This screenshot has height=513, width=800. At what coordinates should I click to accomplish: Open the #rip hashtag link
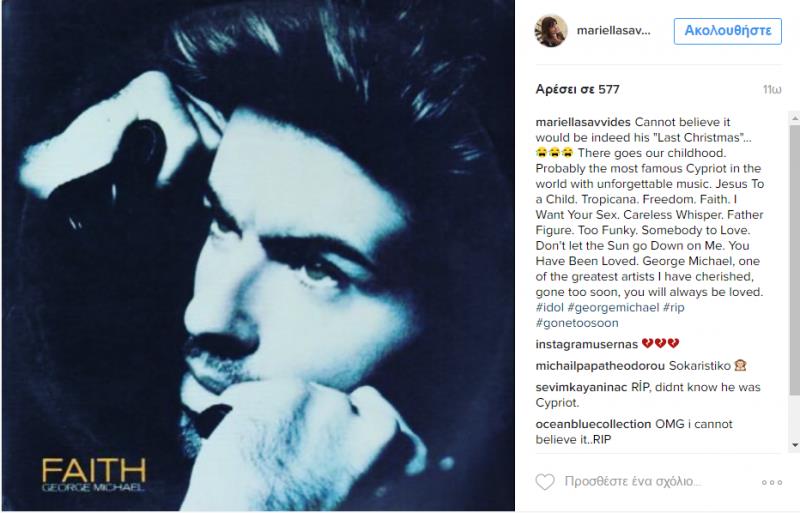(673, 307)
